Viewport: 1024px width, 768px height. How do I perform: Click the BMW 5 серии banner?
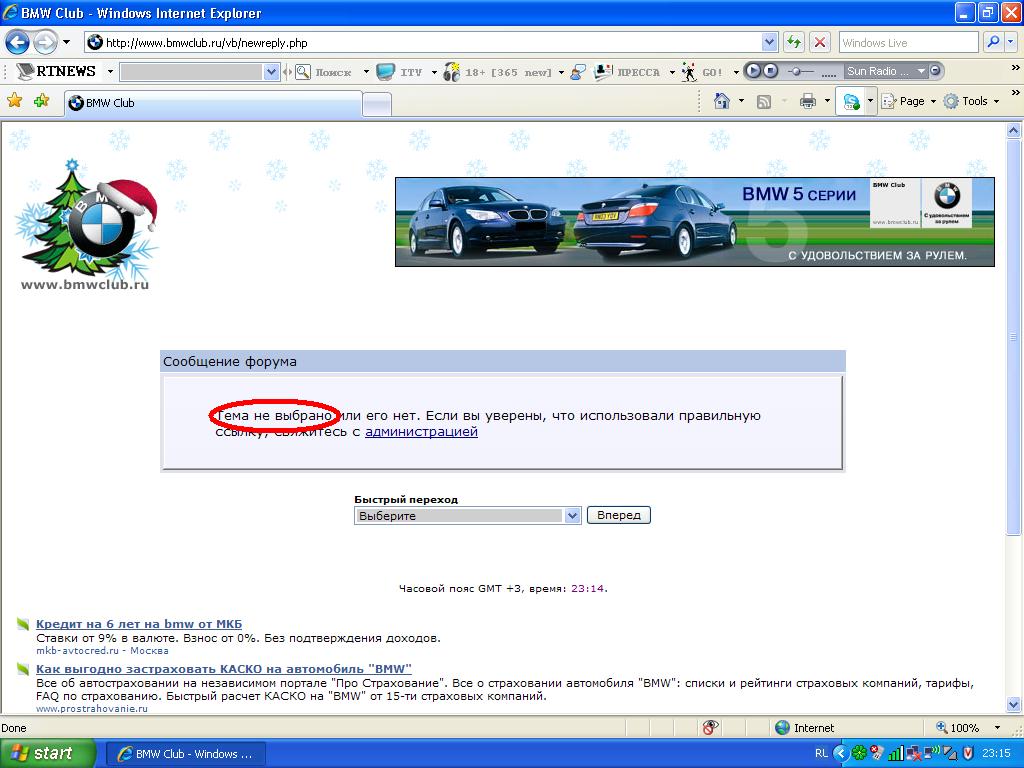695,222
